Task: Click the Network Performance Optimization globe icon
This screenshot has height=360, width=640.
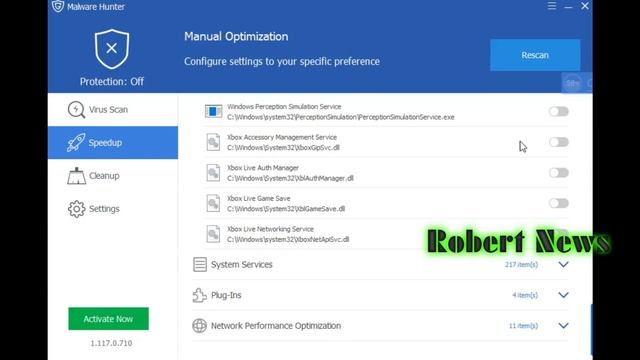Action: (200, 326)
